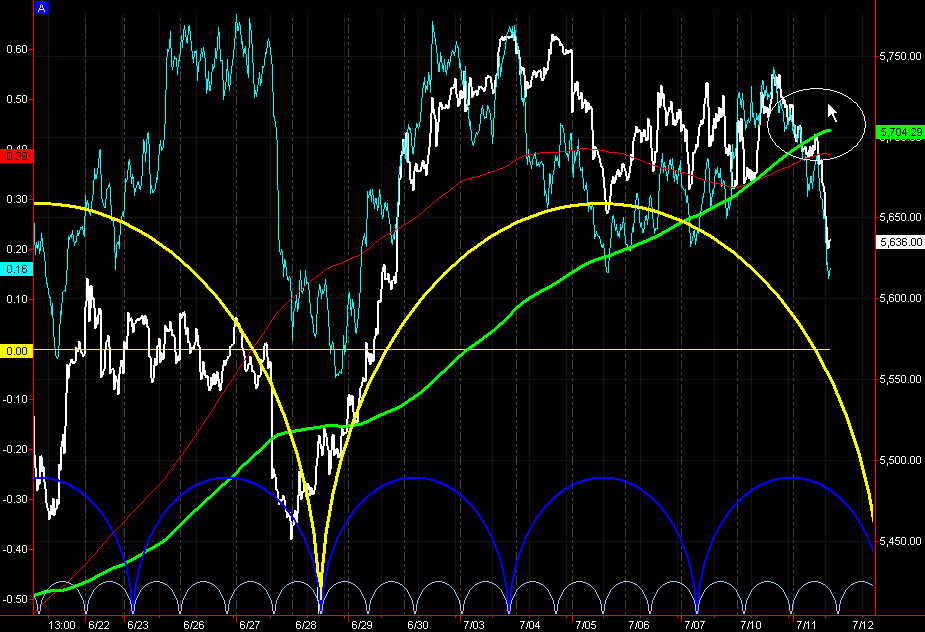This screenshot has height=632, width=925.
Task: Click the 5,550.00 price axis label
Action: (x=900, y=379)
